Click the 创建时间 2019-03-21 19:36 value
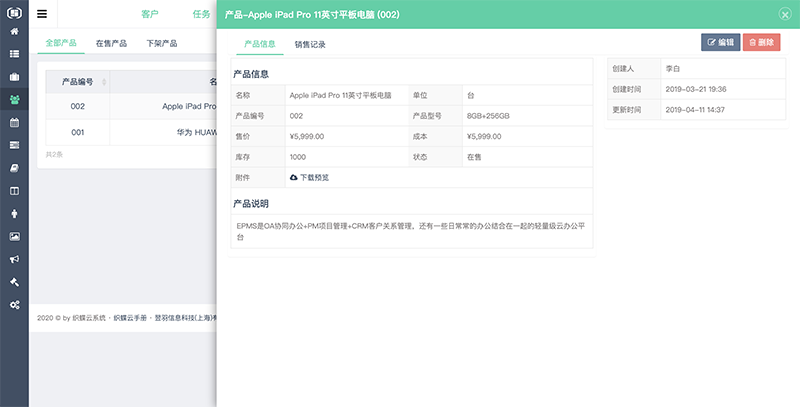This screenshot has height=407, width=800. [x=696, y=89]
